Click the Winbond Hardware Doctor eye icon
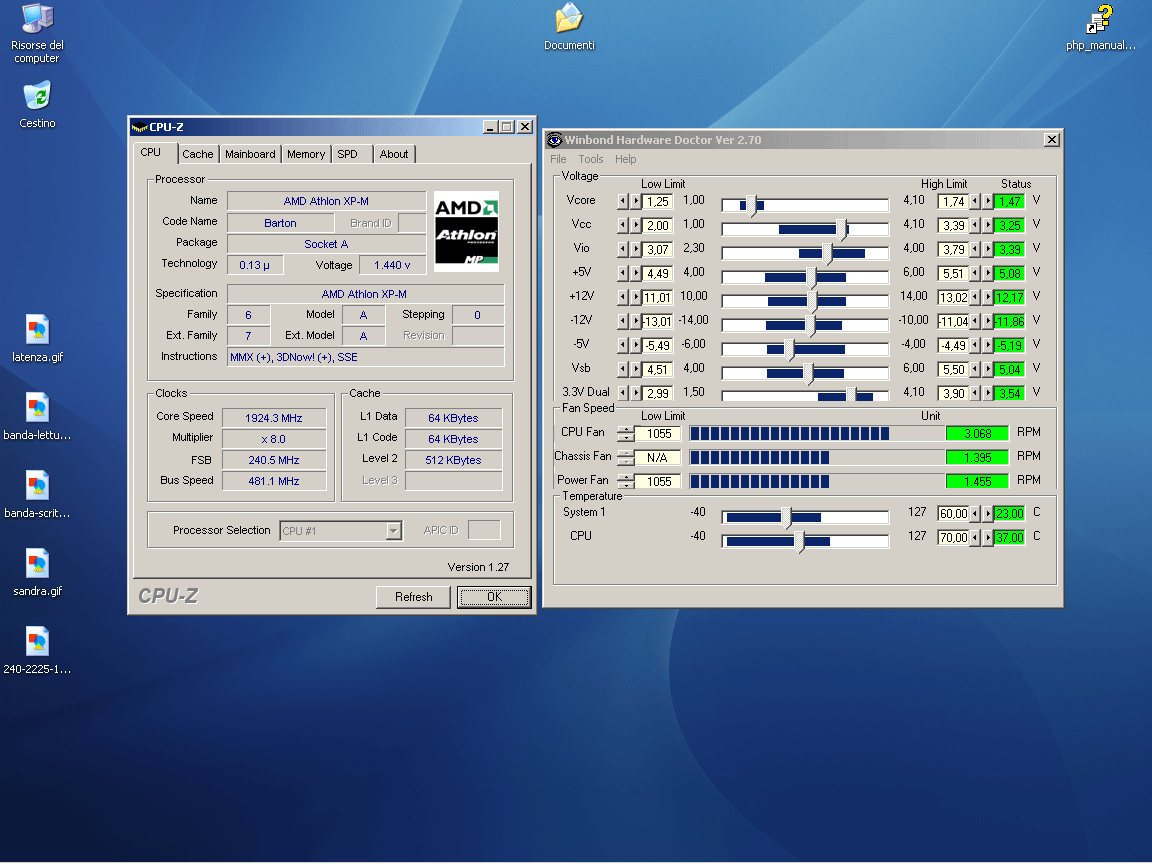1152x864 pixels. click(x=555, y=140)
